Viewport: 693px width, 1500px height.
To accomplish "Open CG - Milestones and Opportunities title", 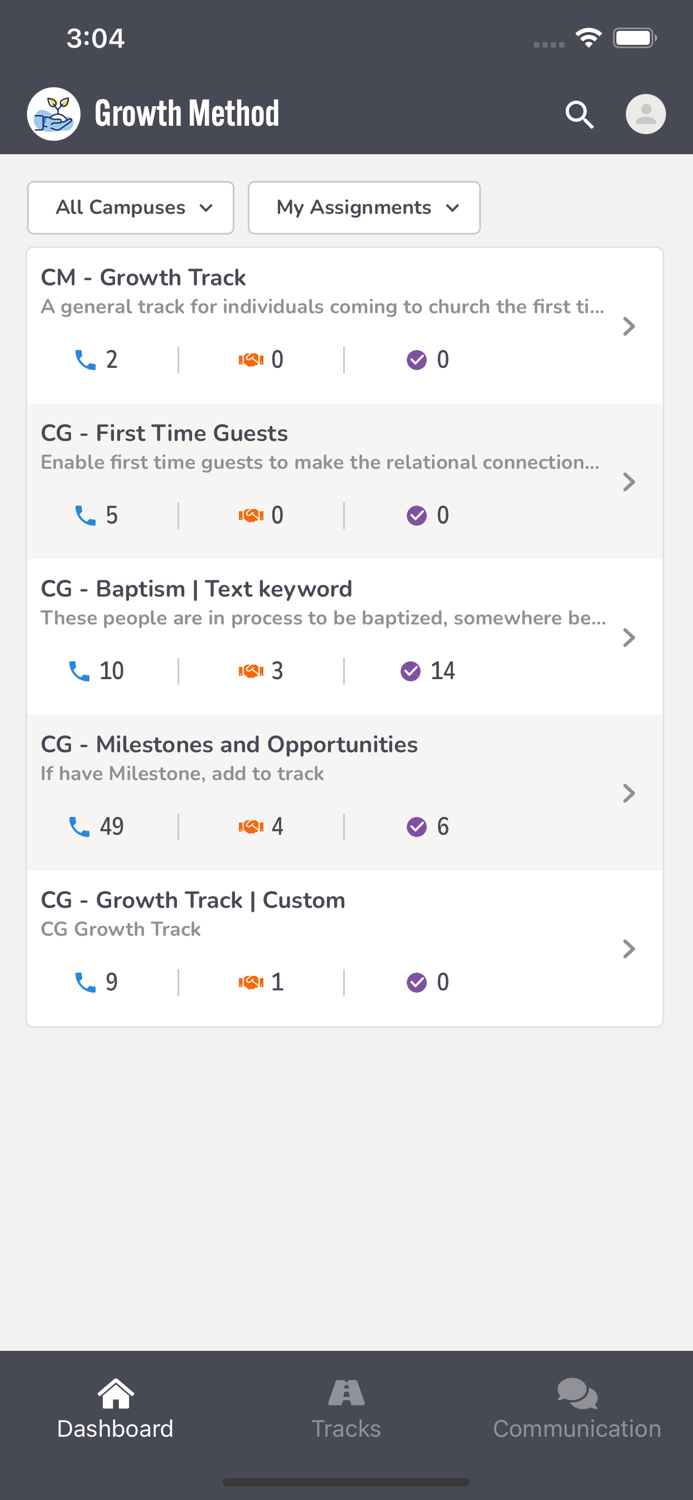I will pos(229,745).
